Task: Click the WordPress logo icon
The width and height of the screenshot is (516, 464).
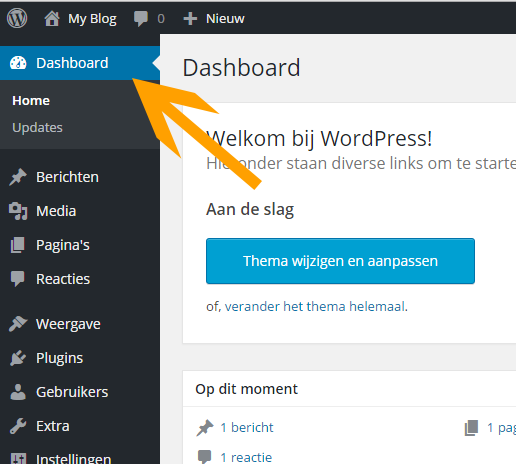Action: coord(17,18)
